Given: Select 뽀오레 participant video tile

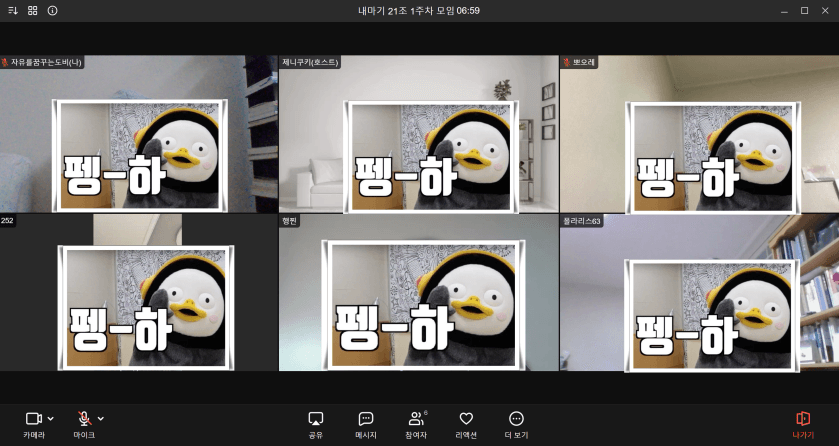Looking at the screenshot, I should click(699, 134).
